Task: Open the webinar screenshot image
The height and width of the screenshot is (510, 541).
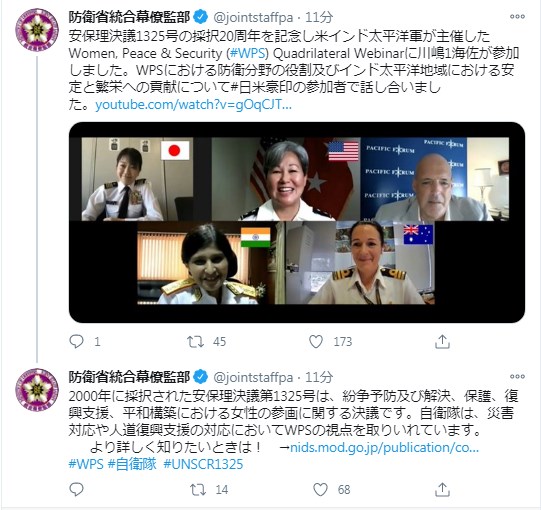Action: (x=297, y=222)
